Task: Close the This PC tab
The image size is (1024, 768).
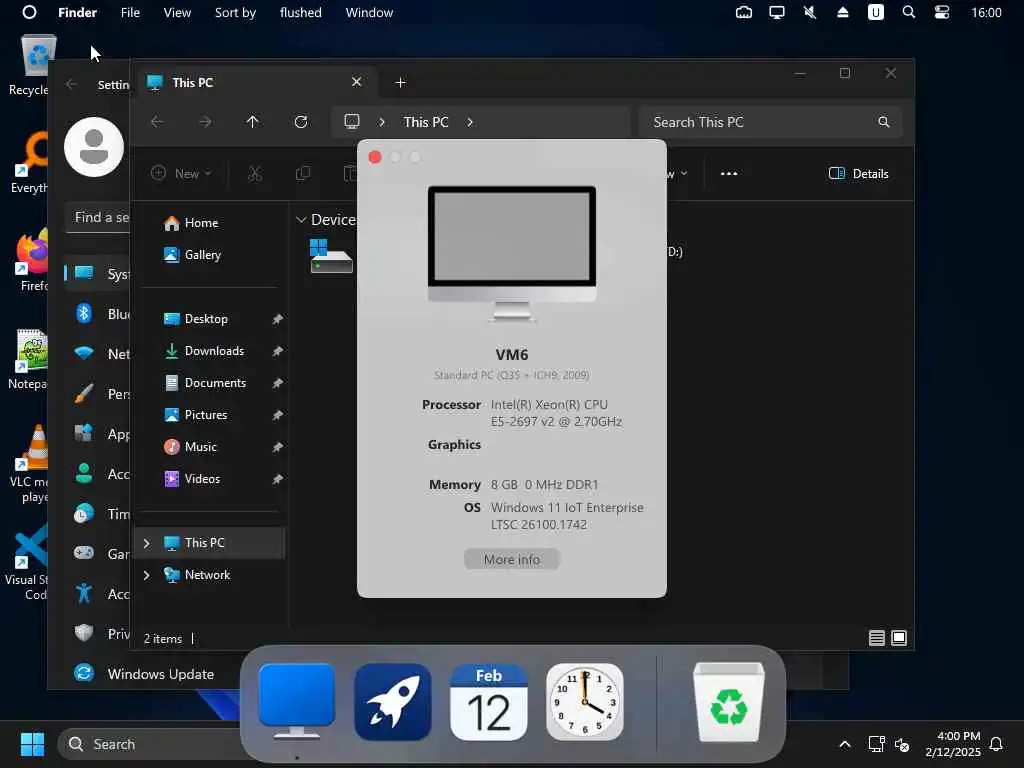Action: [357, 82]
